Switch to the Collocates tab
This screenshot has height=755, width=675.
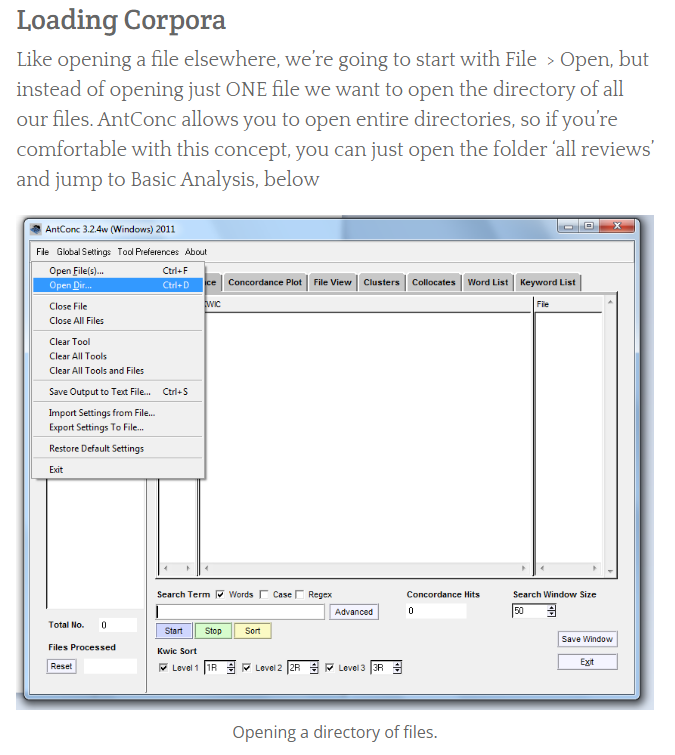(433, 282)
